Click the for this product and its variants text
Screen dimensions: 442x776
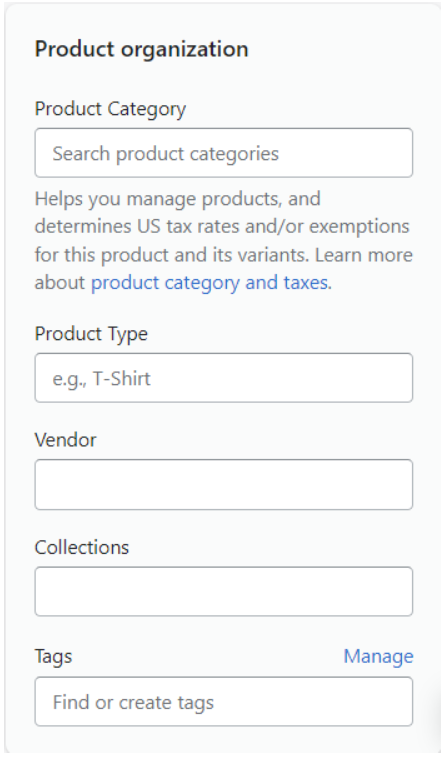pyautogui.click(x=172, y=255)
